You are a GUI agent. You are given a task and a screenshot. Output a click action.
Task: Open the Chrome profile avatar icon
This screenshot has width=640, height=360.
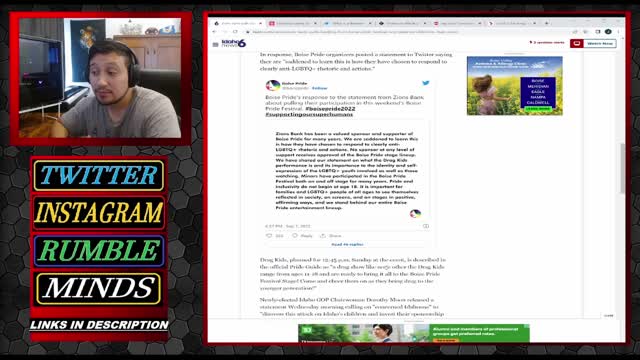tap(608, 32)
